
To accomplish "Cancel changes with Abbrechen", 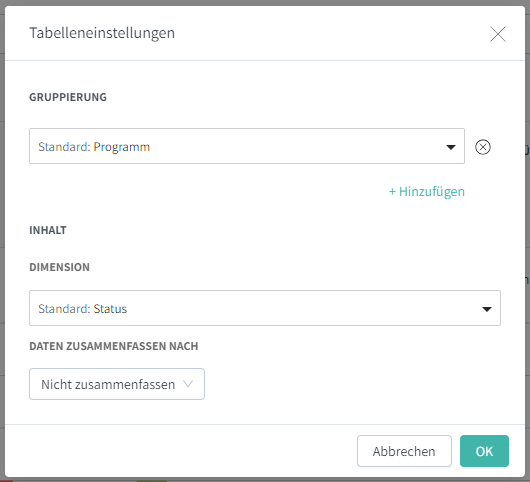I will pyautogui.click(x=404, y=451).
